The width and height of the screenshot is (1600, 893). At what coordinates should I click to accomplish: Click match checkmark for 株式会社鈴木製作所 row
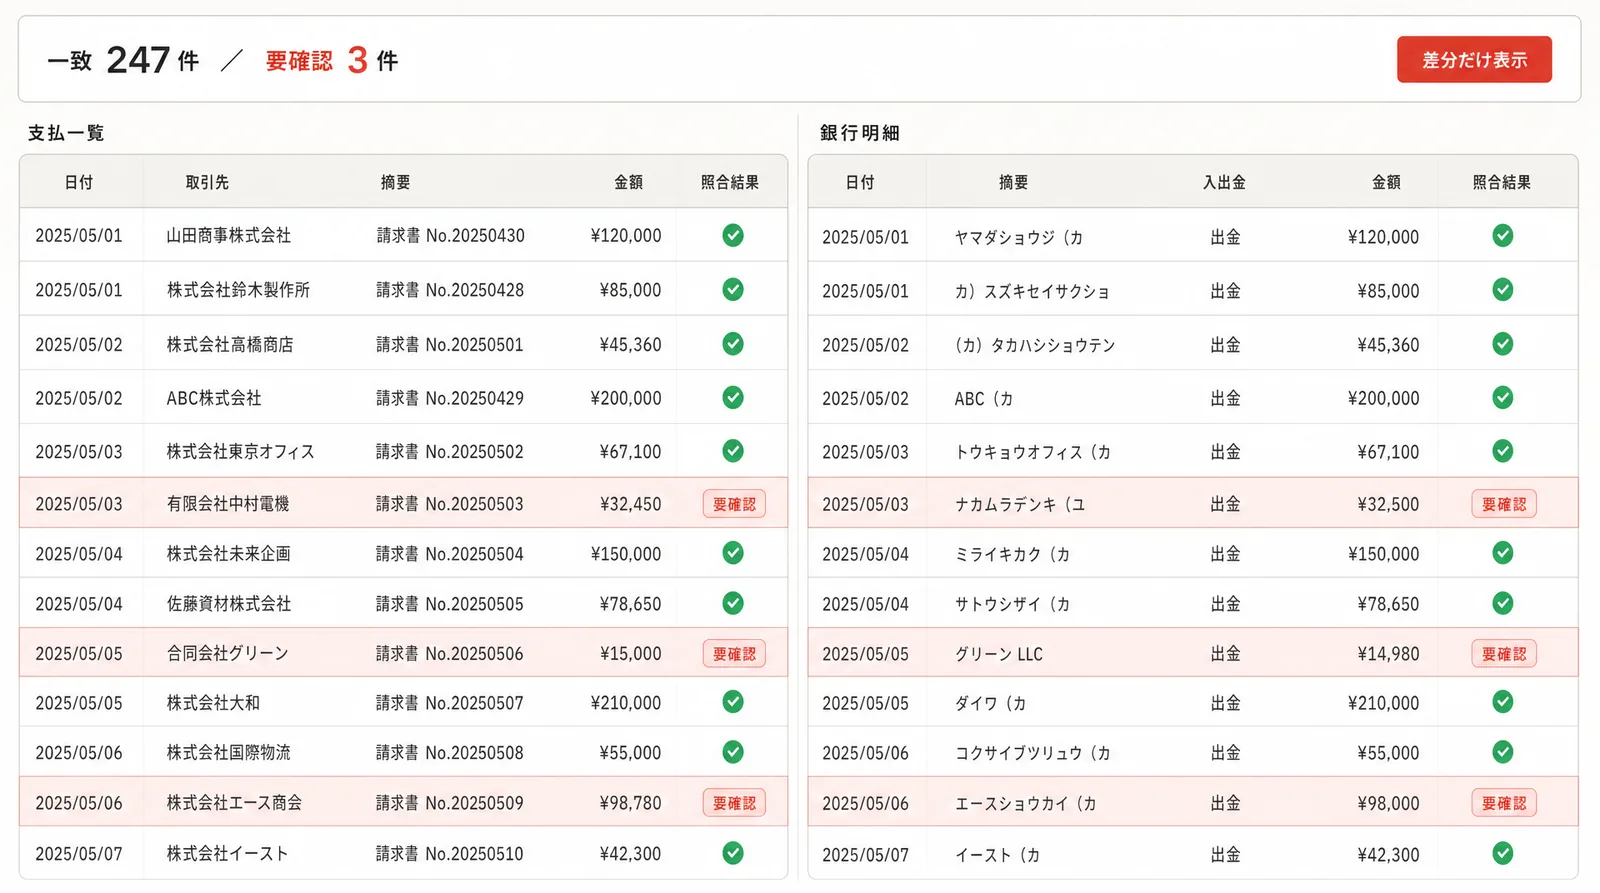[x=733, y=289]
